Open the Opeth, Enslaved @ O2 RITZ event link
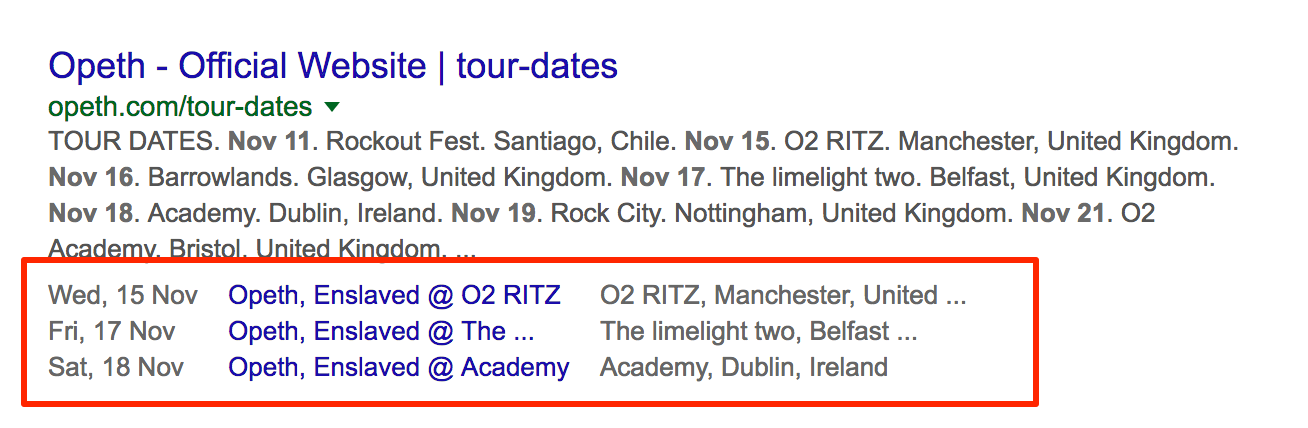The image size is (1308, 428). (x=394, y=295)
